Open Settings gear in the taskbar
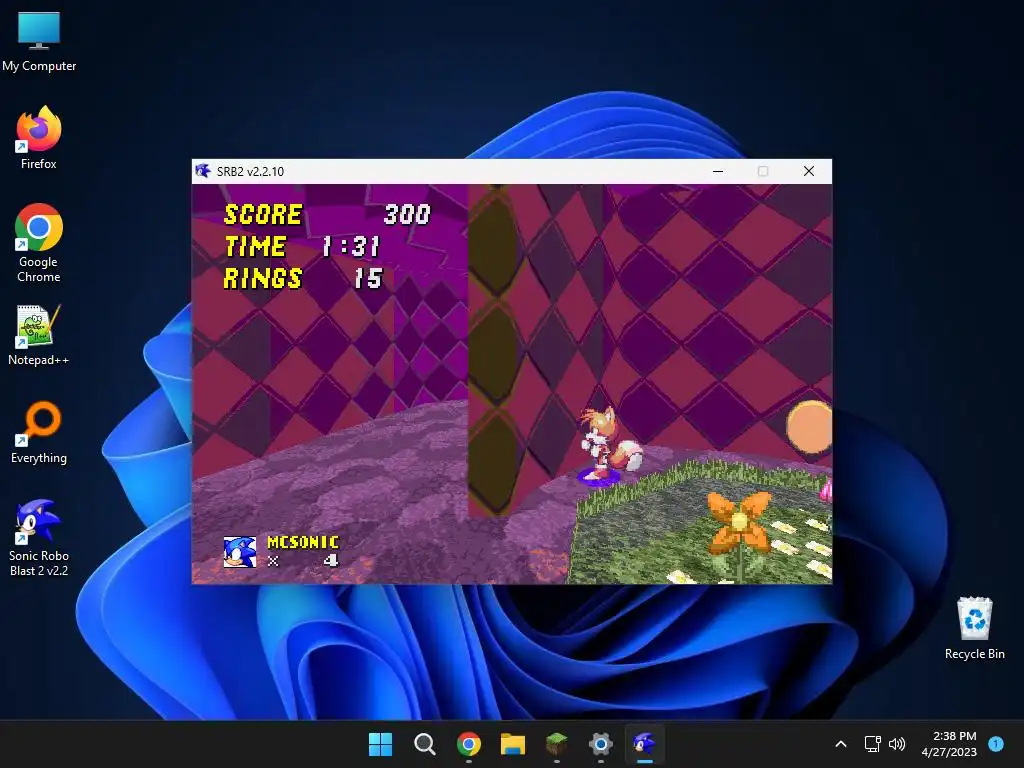 coord(600,744)
